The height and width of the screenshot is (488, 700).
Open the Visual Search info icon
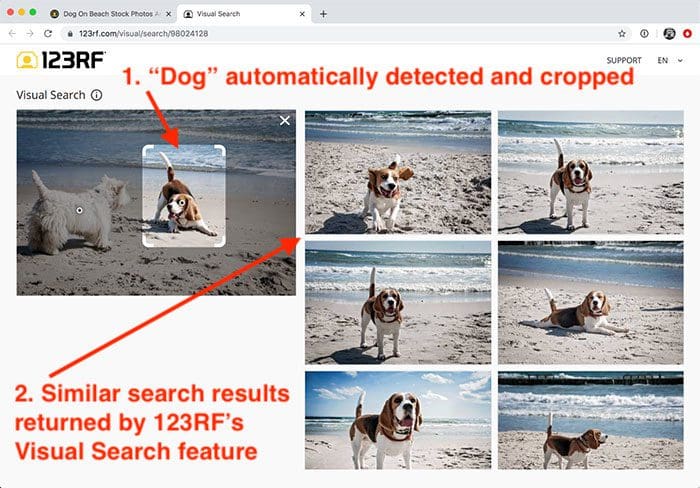[x=96, y=95]
